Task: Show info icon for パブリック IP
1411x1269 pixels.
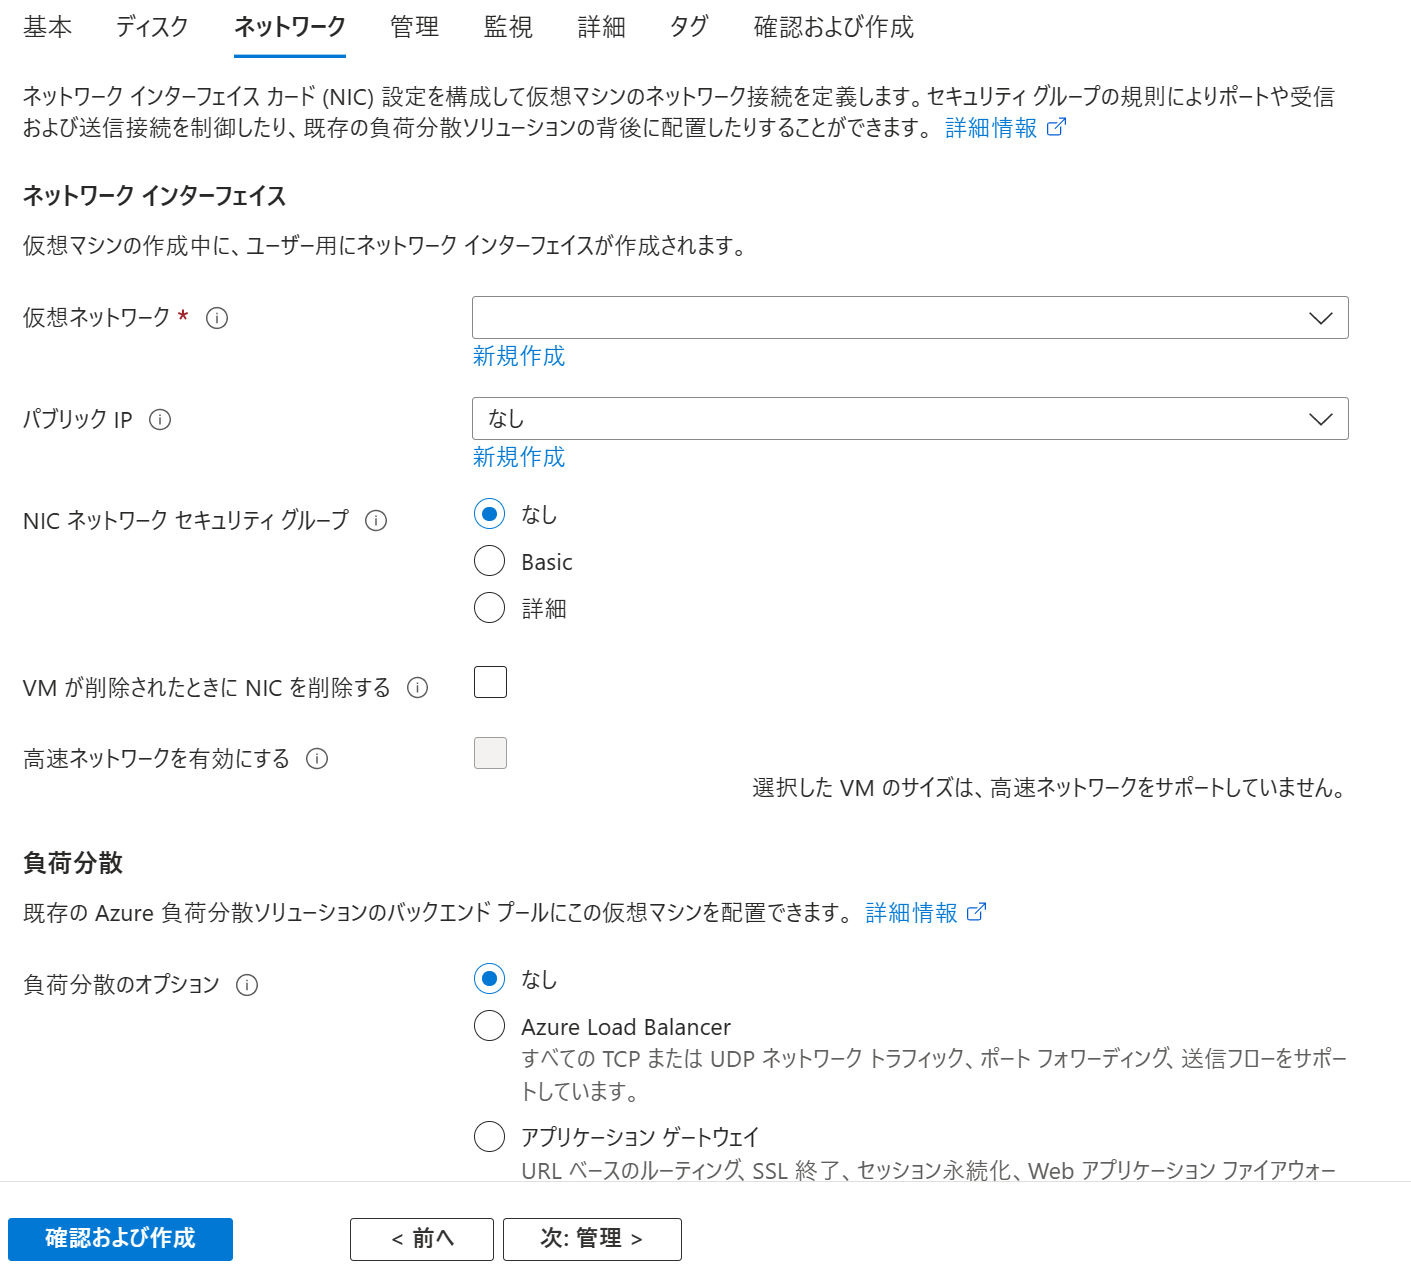Action: [160, 419]
